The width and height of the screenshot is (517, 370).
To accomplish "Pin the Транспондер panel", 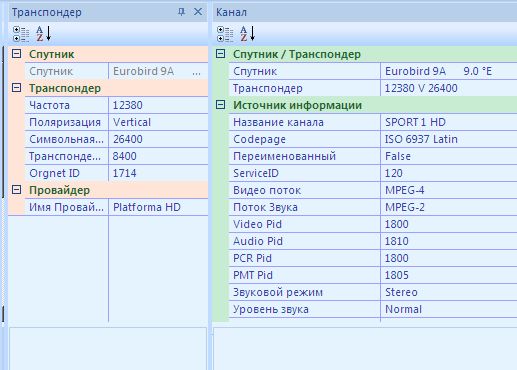I will tap(181, 12).
